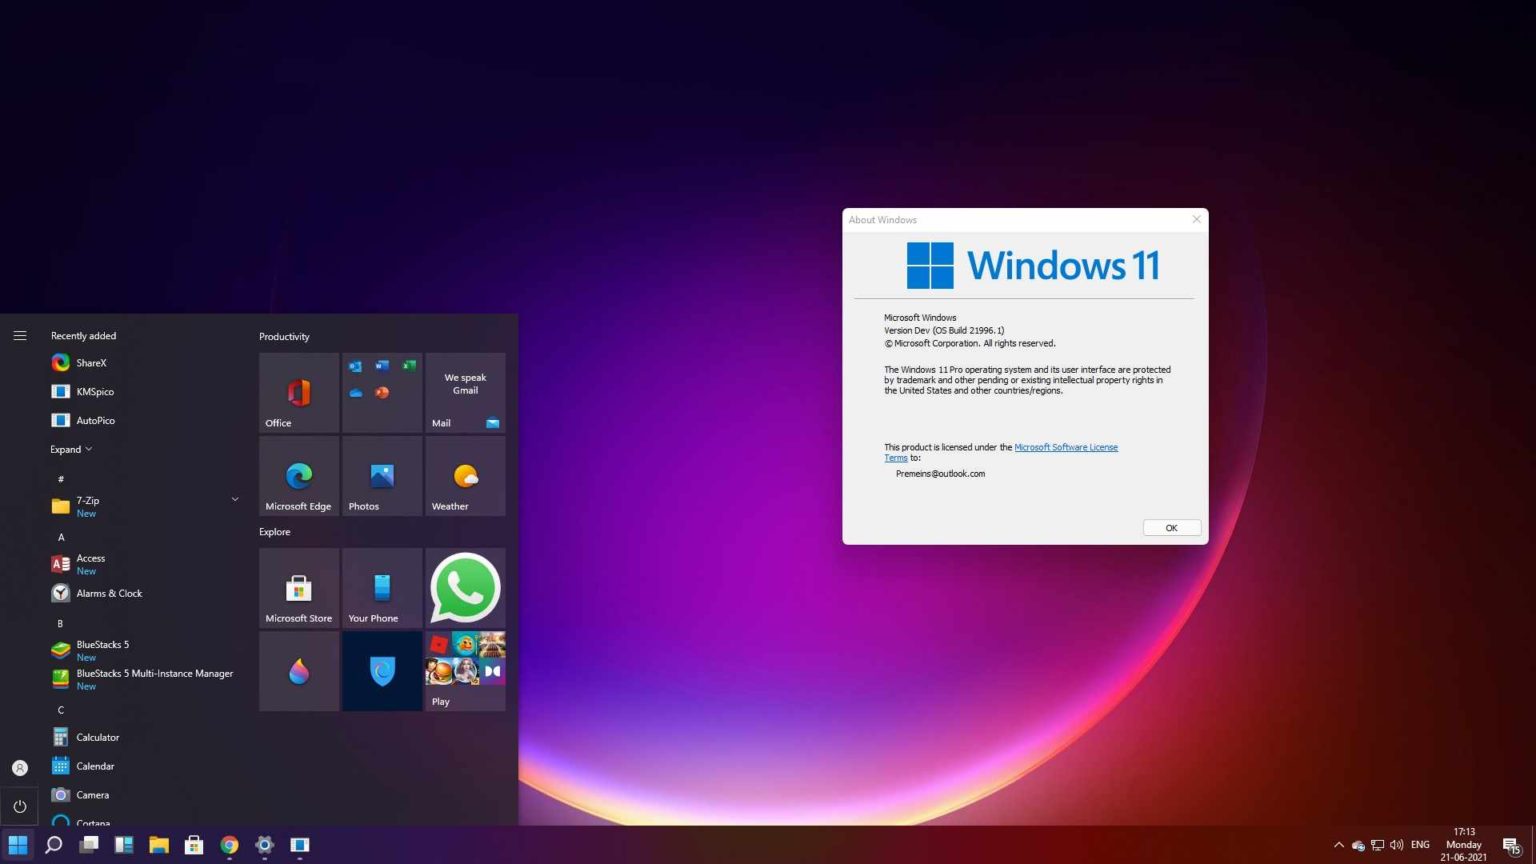
Task: Launch Microsoft Edge from the Start menu
Action: click(298, 476)
